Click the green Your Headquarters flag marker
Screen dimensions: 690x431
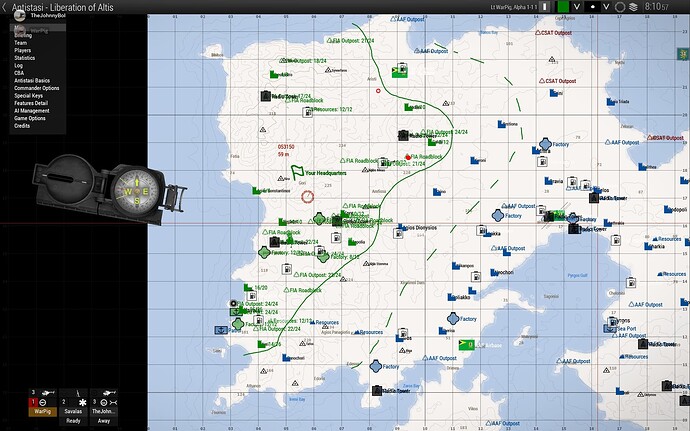coord(297,173)
